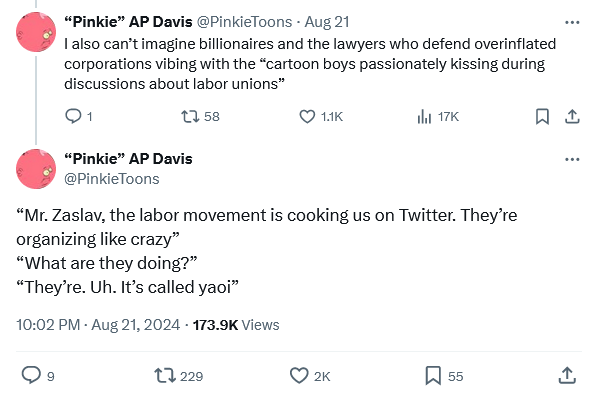Viewport: 598px width, 395px height.
Task: Share the first tweet via upload icon
Action: point(572,116)
